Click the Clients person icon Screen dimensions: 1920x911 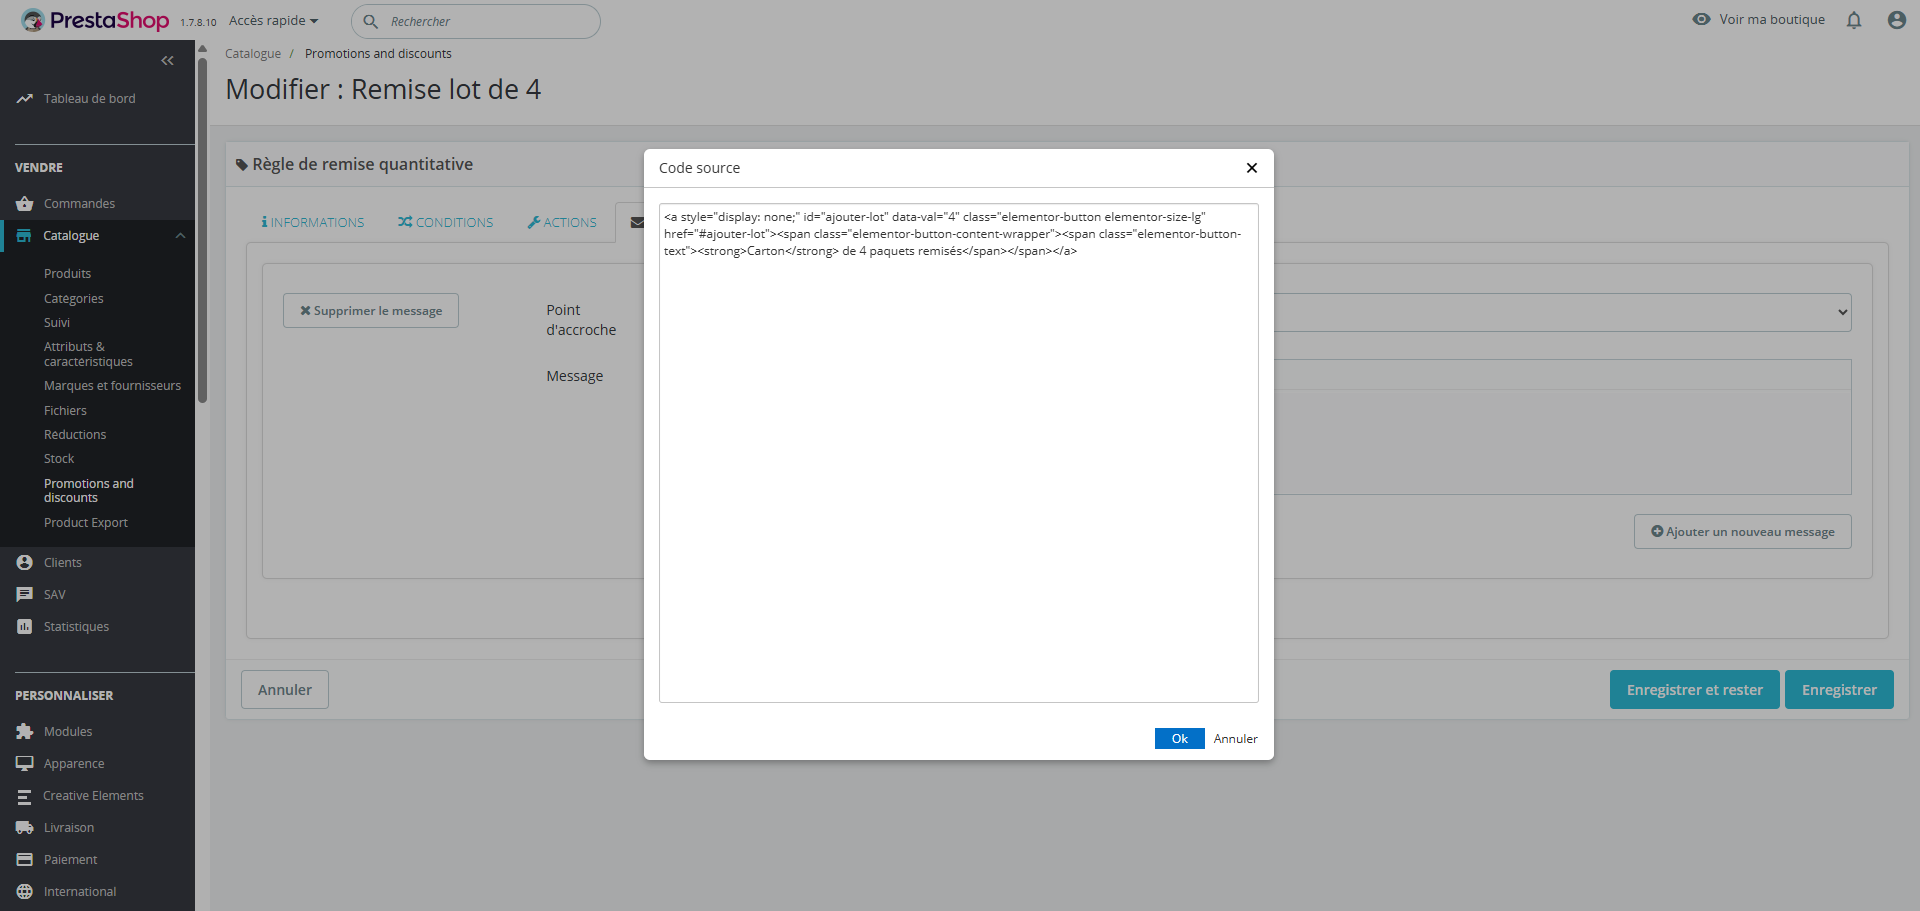pyautogui.click(x=25, y=563)
